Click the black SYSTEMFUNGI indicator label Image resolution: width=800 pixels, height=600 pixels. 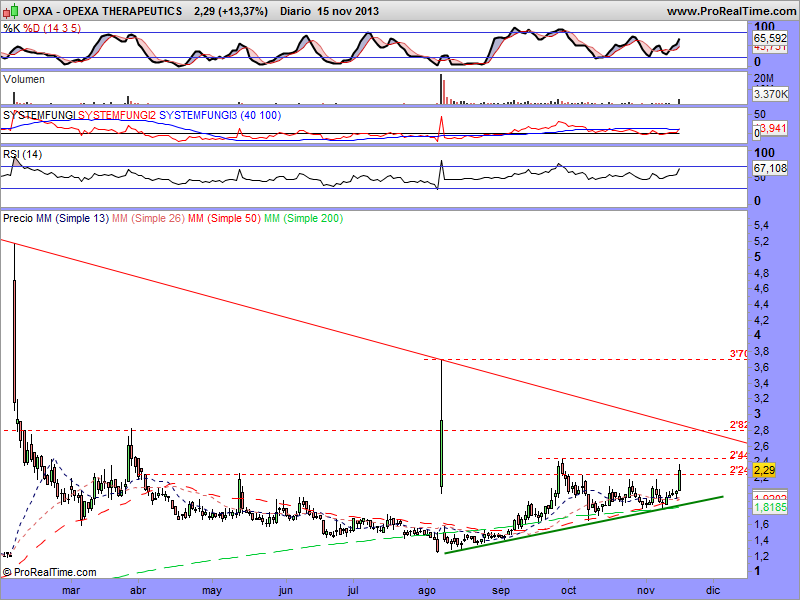(39, 115)
